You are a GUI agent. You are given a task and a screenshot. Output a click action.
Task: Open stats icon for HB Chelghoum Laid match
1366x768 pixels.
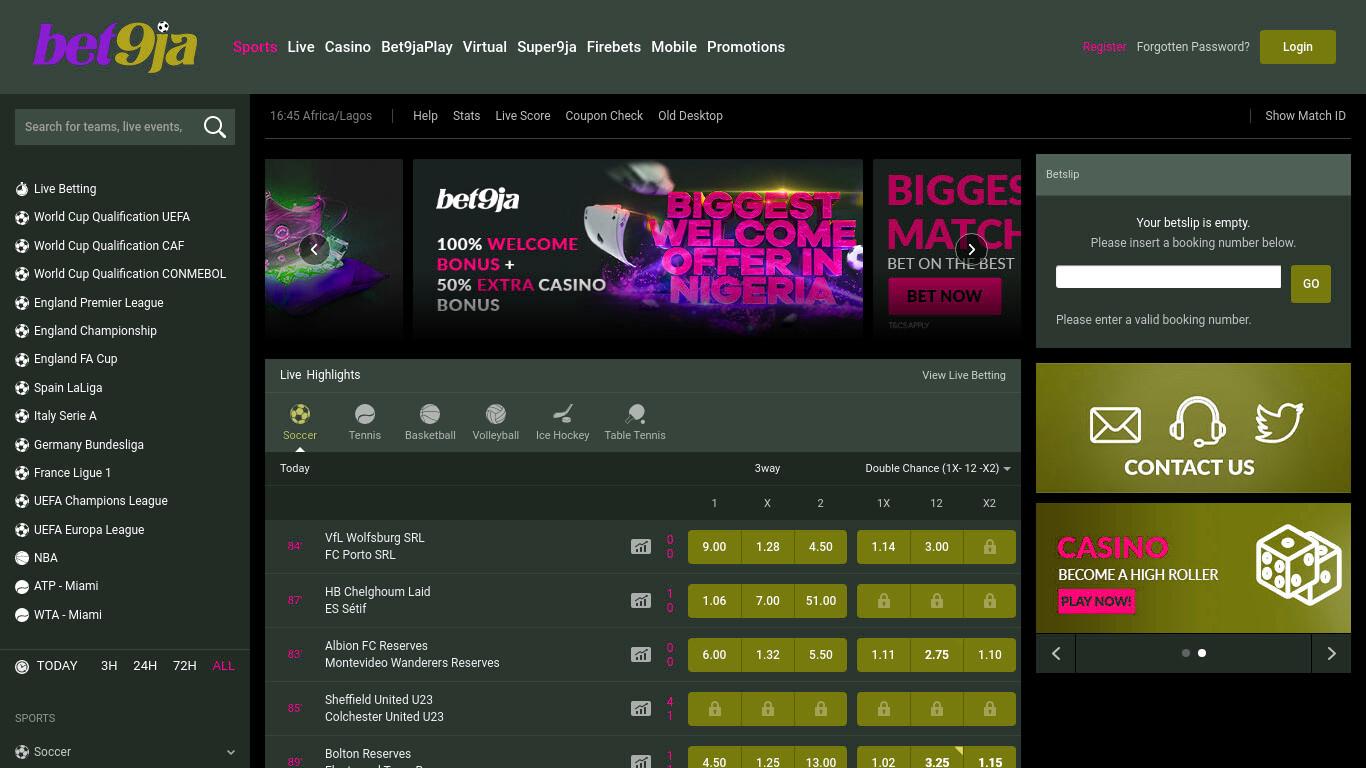641,600
